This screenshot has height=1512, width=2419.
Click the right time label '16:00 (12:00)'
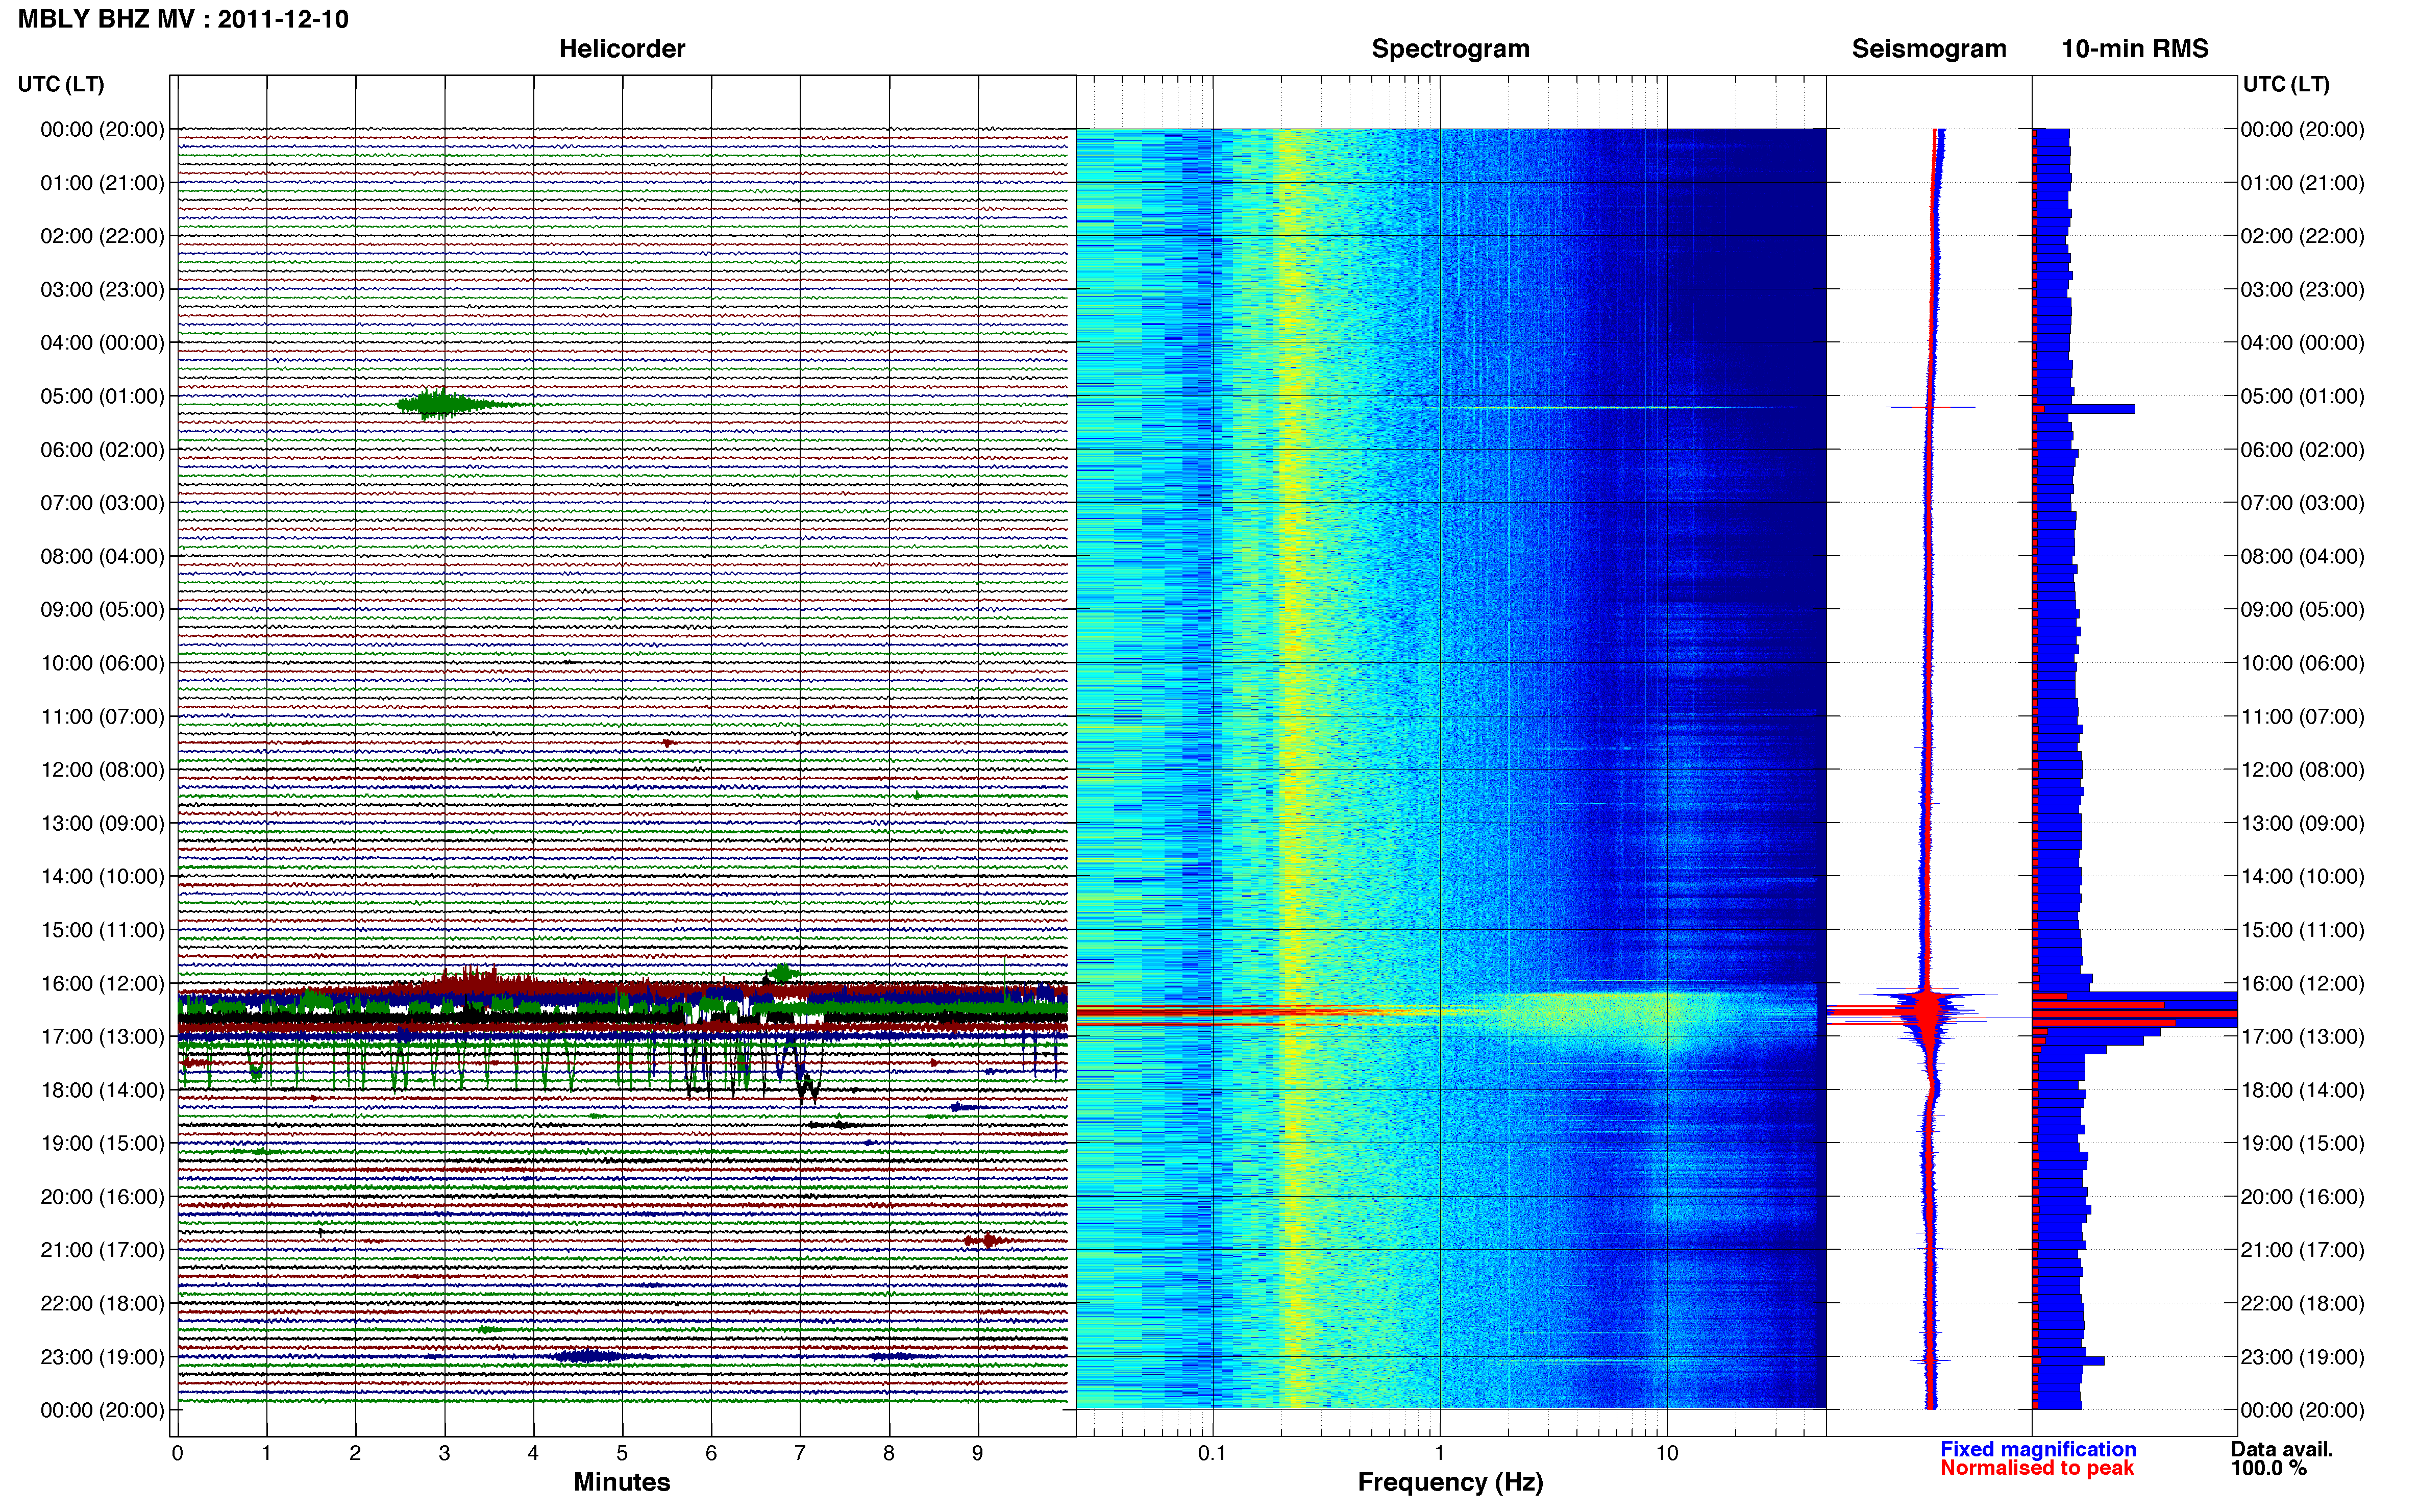pos(2302,983)
